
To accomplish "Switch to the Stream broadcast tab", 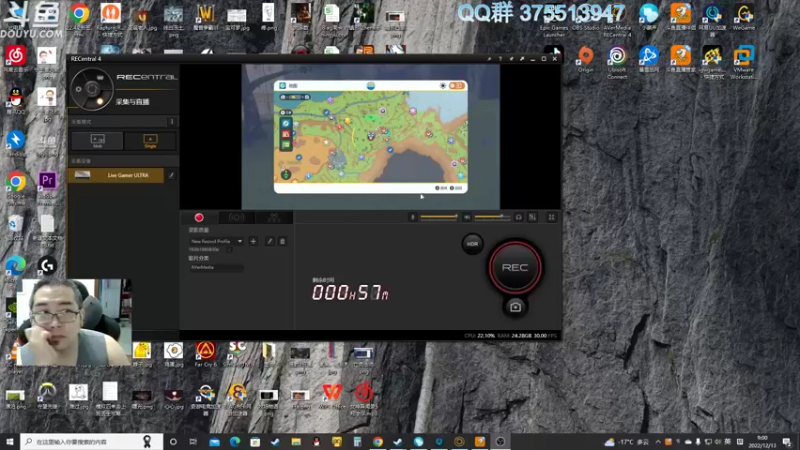I will [236, 217].
